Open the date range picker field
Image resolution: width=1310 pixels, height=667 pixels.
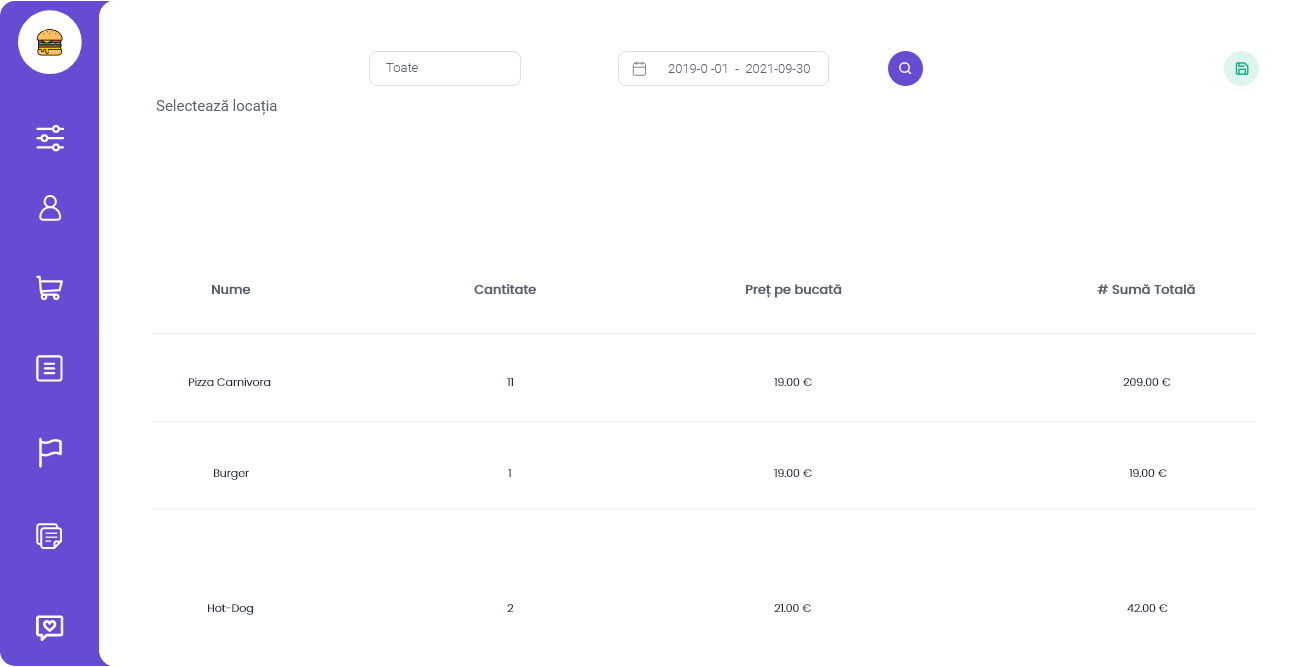click(x=723, y=68)
